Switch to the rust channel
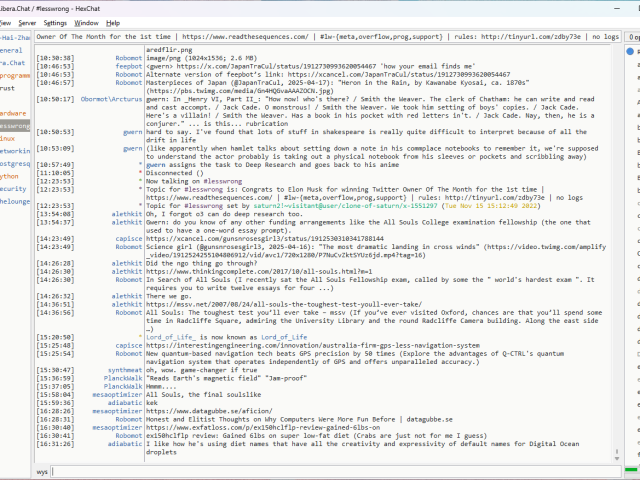 (x=8, y=88)
